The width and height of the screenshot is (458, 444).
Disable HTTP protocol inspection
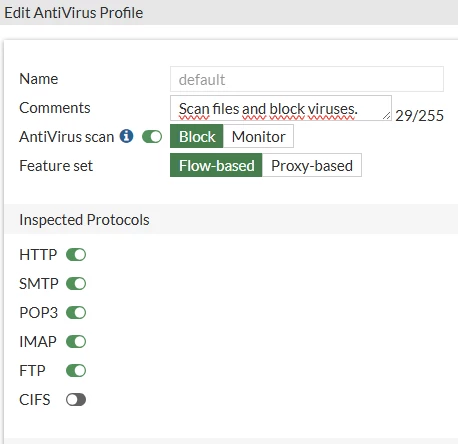(76, 255)
